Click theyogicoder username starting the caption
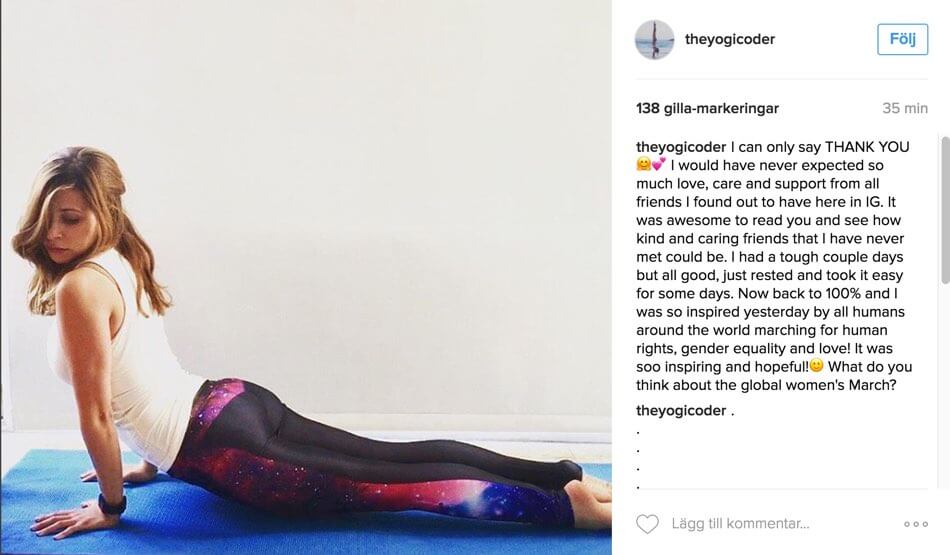The height and width of the screenshot is (555, 950). coord(681,147)
